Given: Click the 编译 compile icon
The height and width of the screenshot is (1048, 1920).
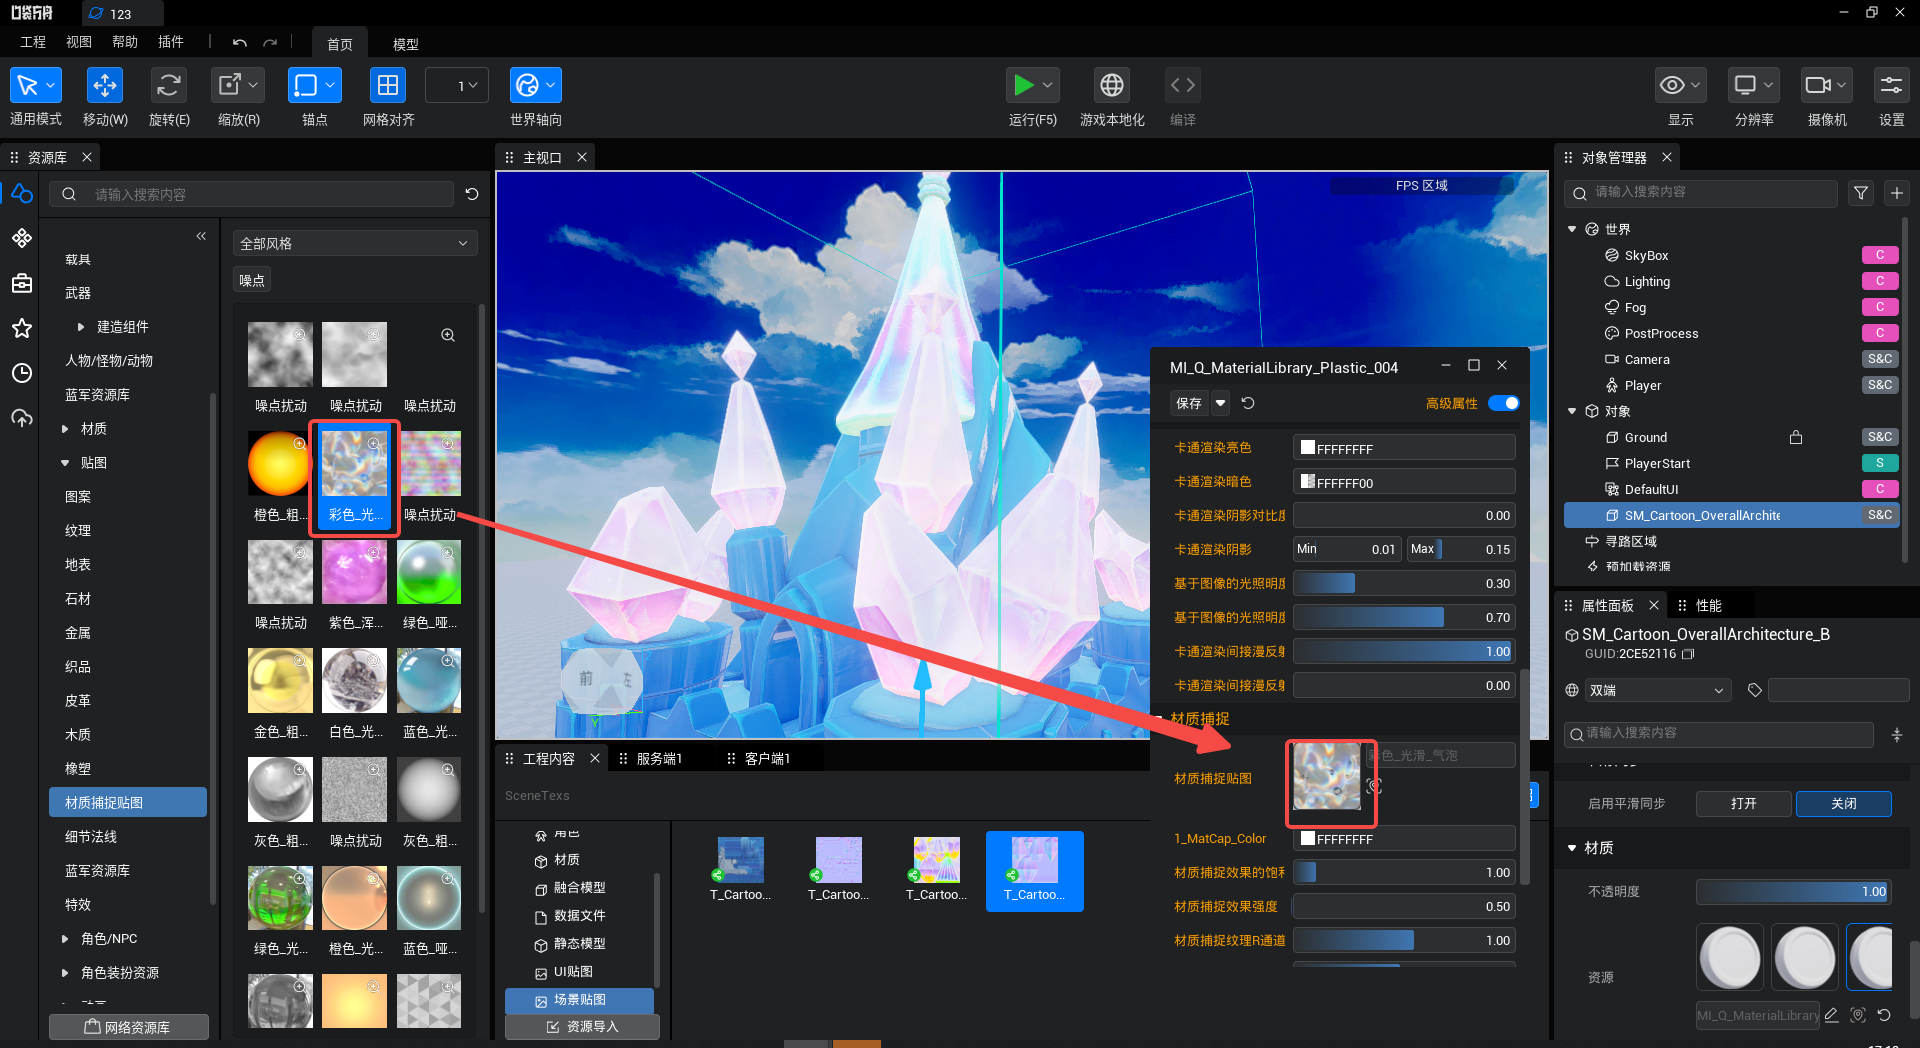Looking at the screenshot, I should [1183, 86].
